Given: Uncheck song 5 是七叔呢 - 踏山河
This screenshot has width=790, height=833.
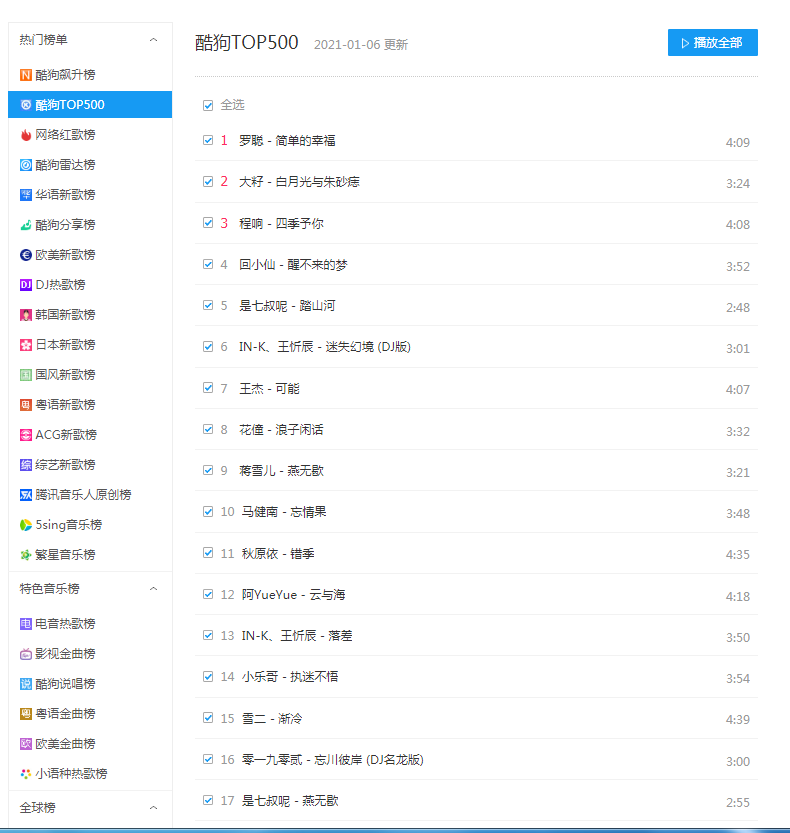Looking at the screenshot, I should tap(208, 305).
